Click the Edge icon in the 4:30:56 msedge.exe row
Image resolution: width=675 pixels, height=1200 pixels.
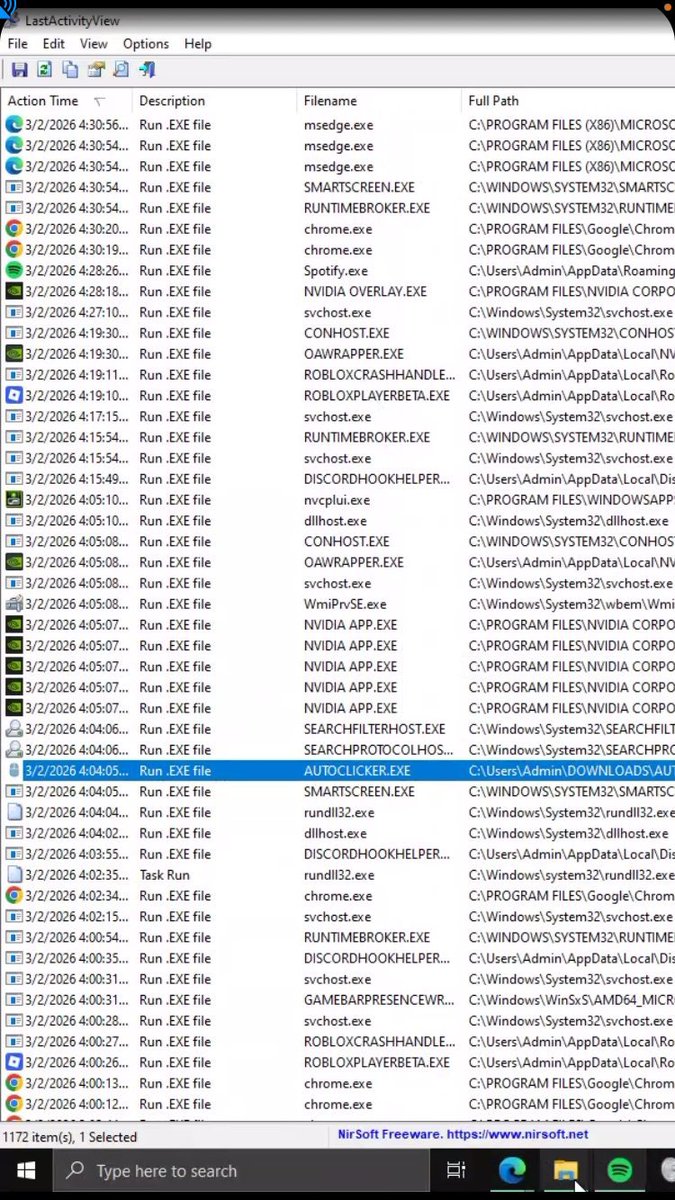point(14,125)
